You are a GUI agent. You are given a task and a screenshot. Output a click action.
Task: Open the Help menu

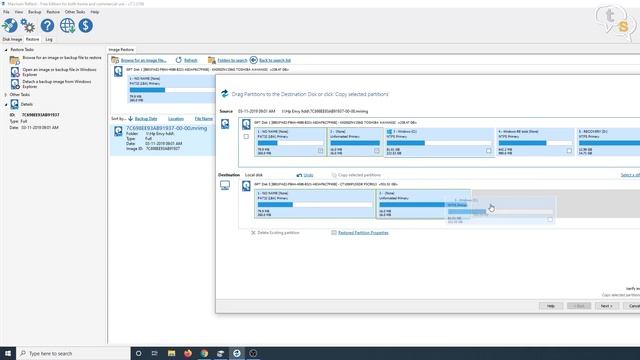pos(95,12)
